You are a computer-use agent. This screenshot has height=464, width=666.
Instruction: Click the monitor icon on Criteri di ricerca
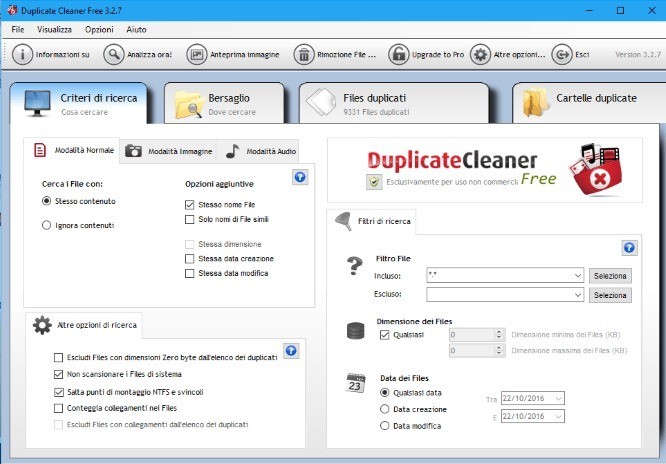coord(37,103)
